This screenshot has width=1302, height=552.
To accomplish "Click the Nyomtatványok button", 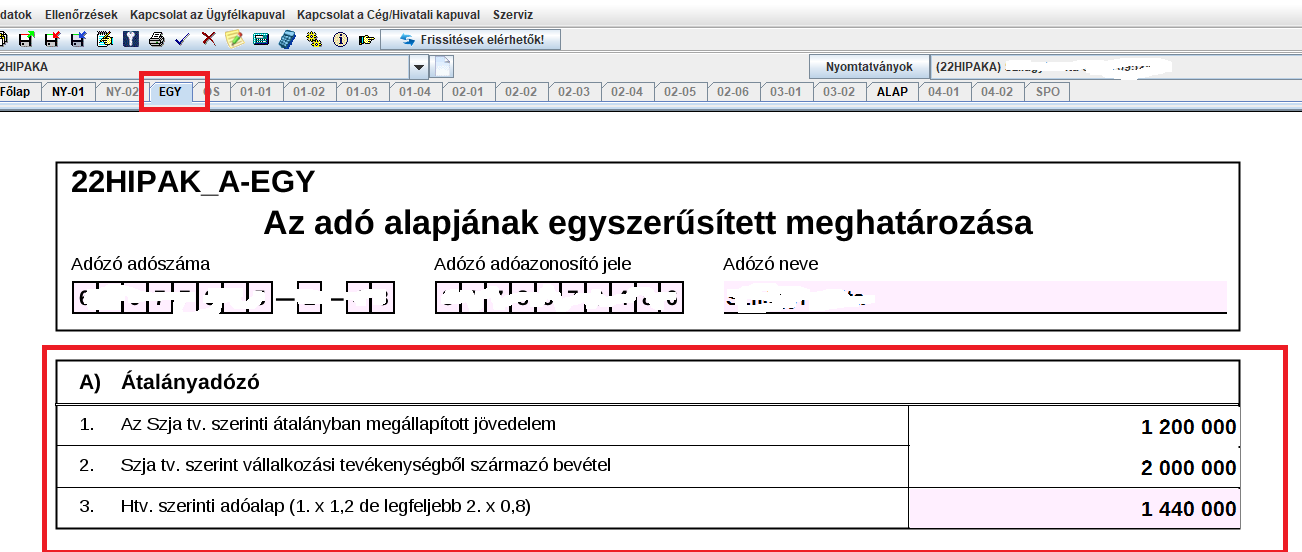I will click(869, 67).
